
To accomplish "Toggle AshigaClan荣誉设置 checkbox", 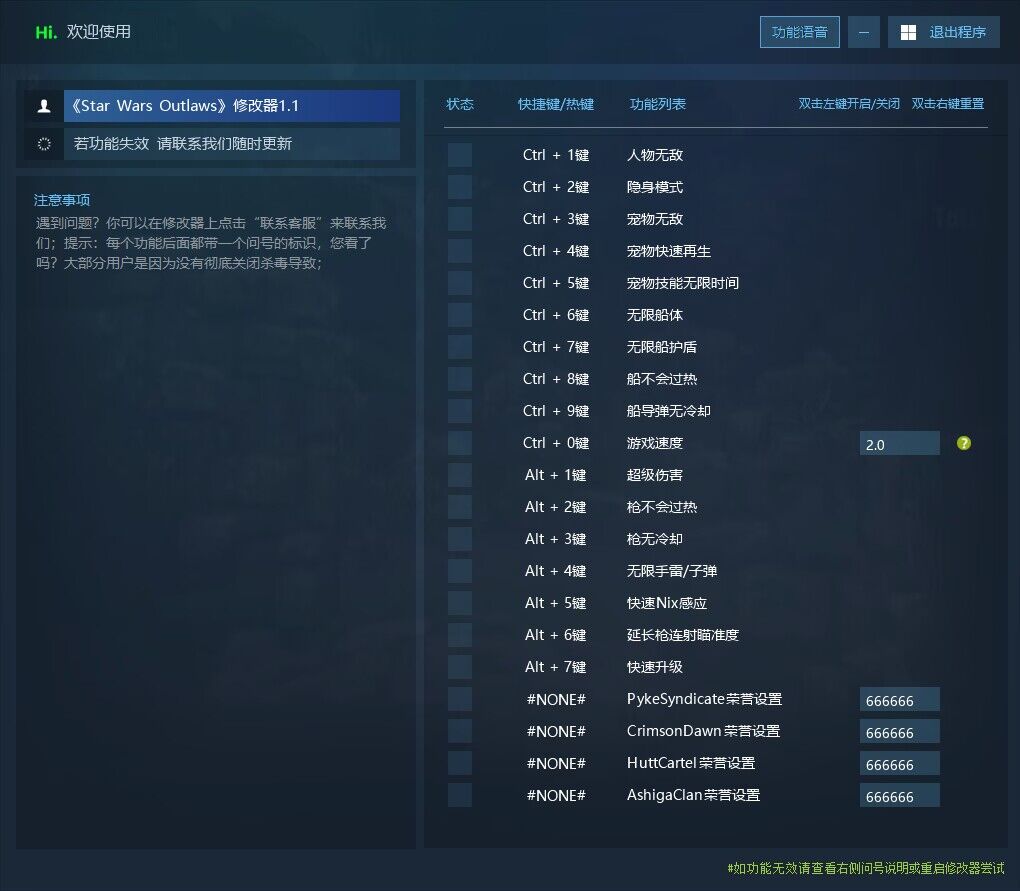I will (x=460, y=795).
